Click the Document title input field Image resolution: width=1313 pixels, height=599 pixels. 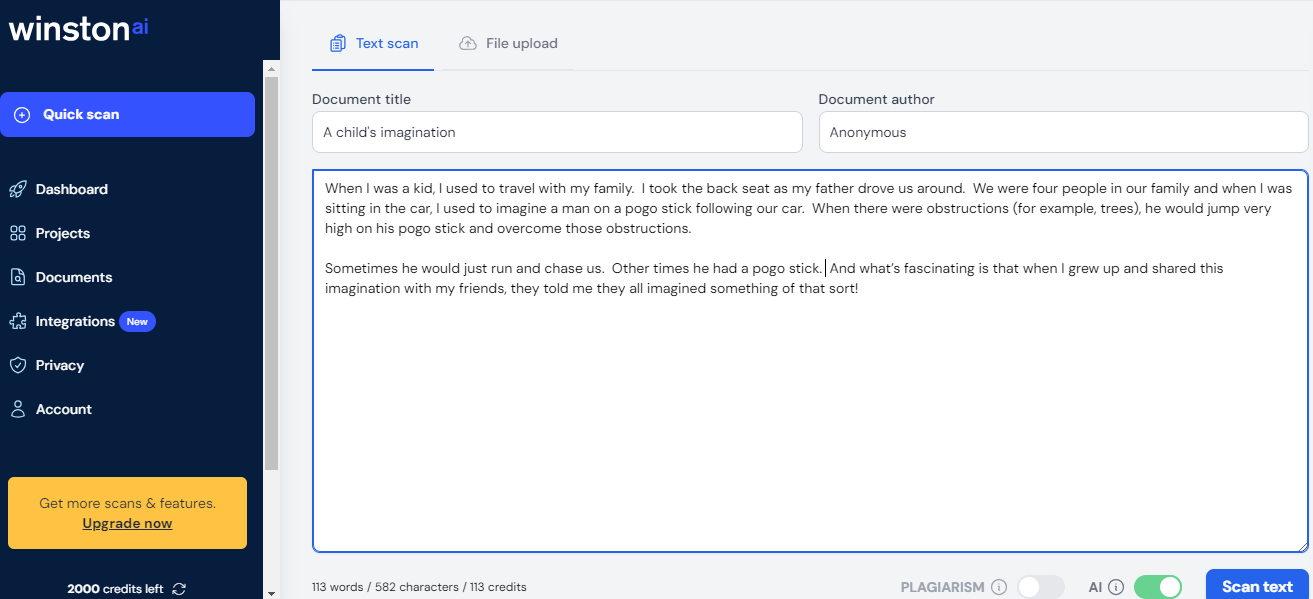coord(557,132)
